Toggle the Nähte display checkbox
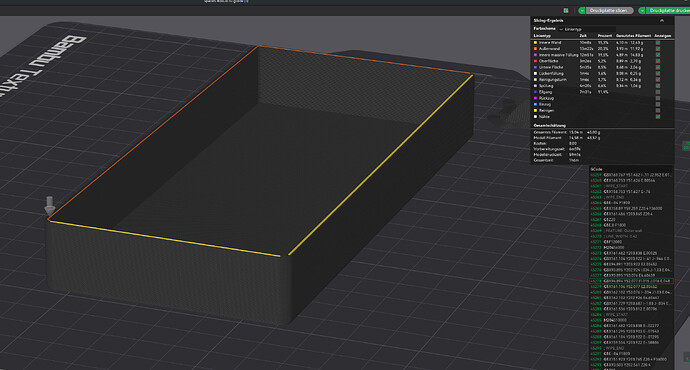 click(x=657, y=117)
